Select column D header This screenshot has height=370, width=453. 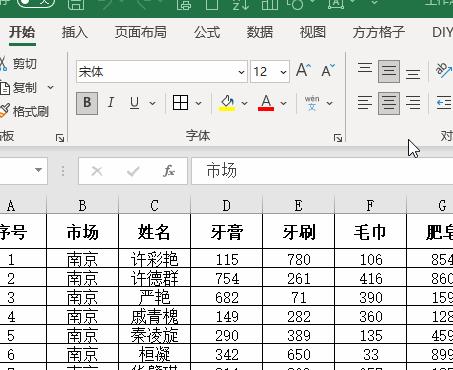pyautogui.click(x=227, y=206)
